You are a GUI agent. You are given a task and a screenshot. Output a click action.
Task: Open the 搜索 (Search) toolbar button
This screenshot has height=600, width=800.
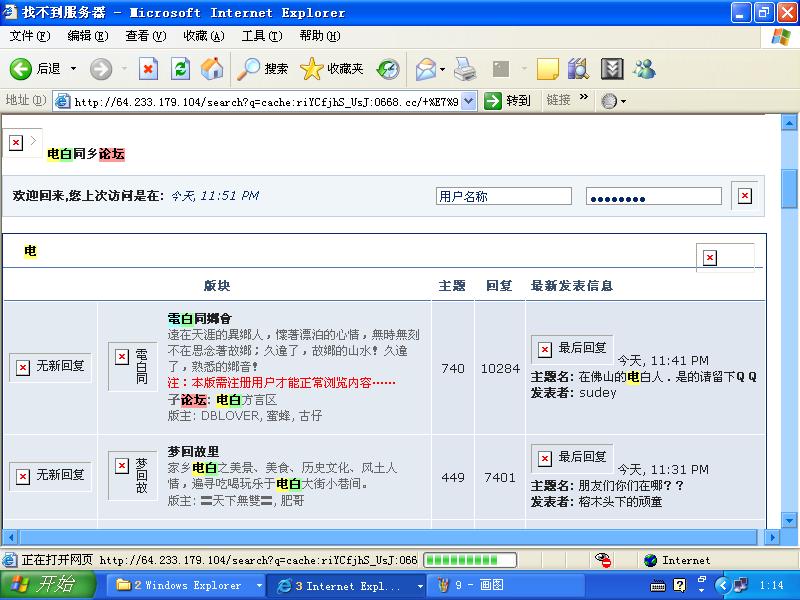click(263, 69)
